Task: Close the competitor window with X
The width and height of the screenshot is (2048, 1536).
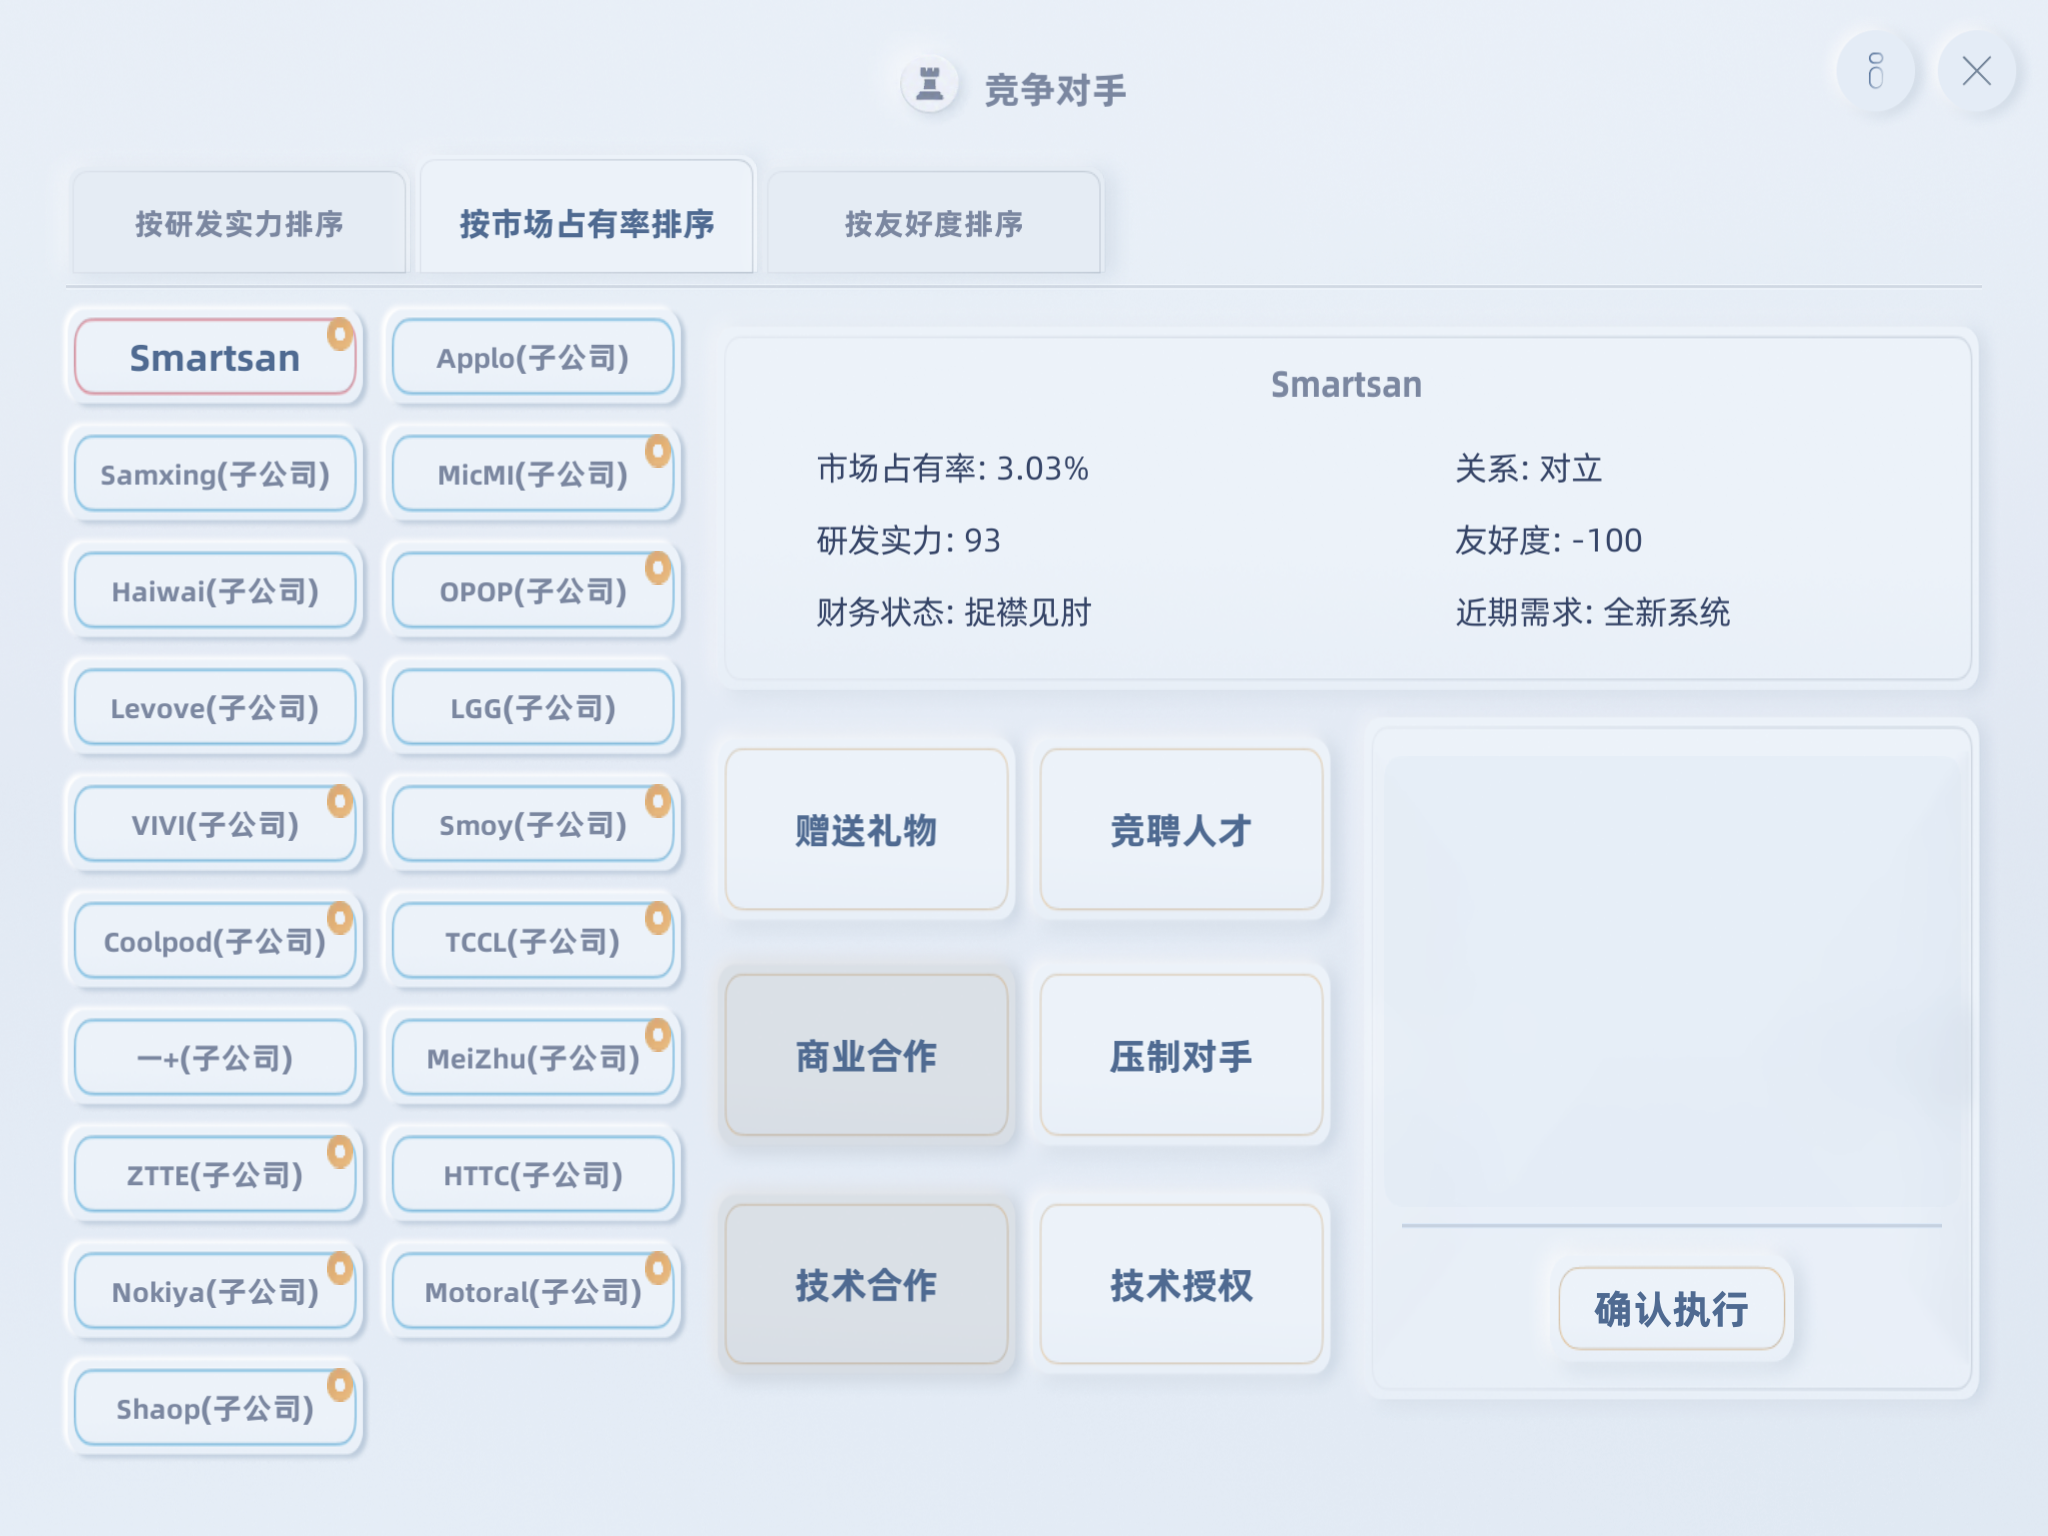Action: (1976, 71)
